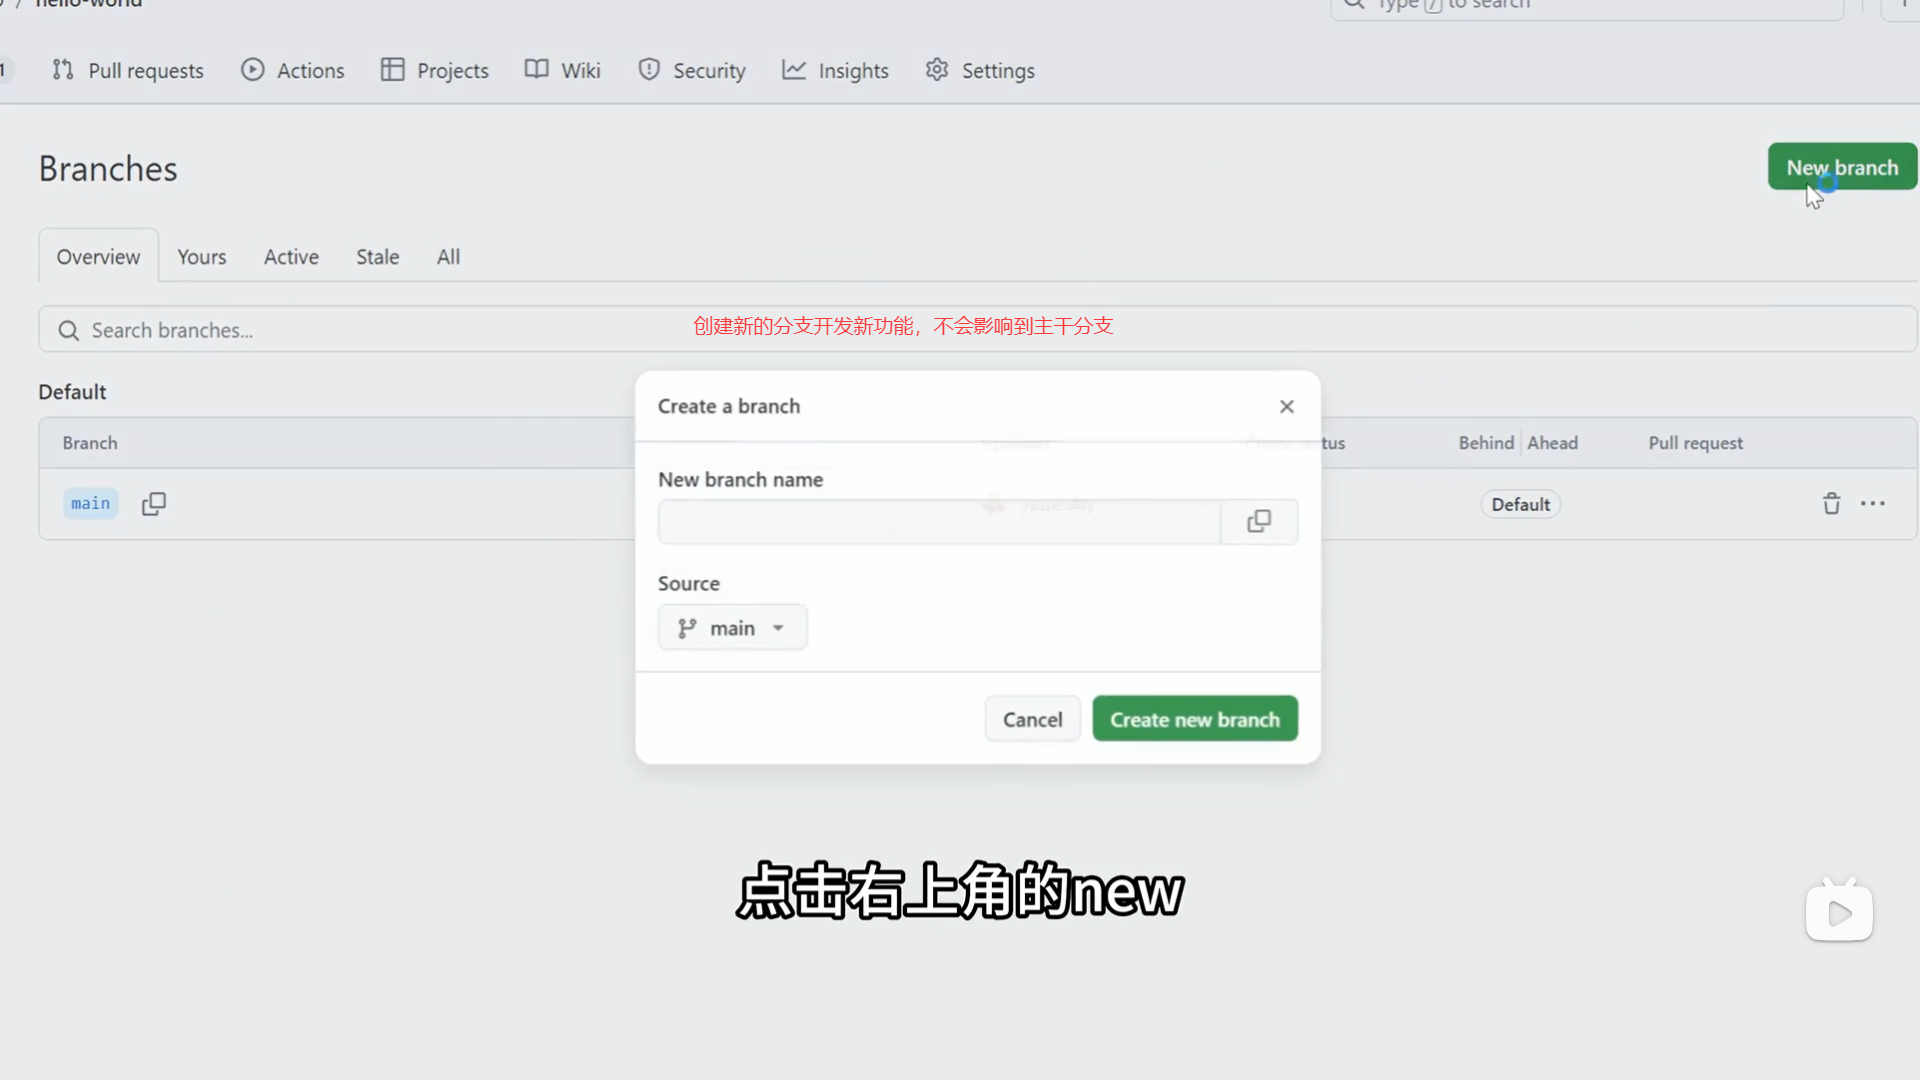Image resolution: width=1920 pixels, height=1080 pixels.
Task: Select the Yours branches tab
Action: click(x=202, y=257)
